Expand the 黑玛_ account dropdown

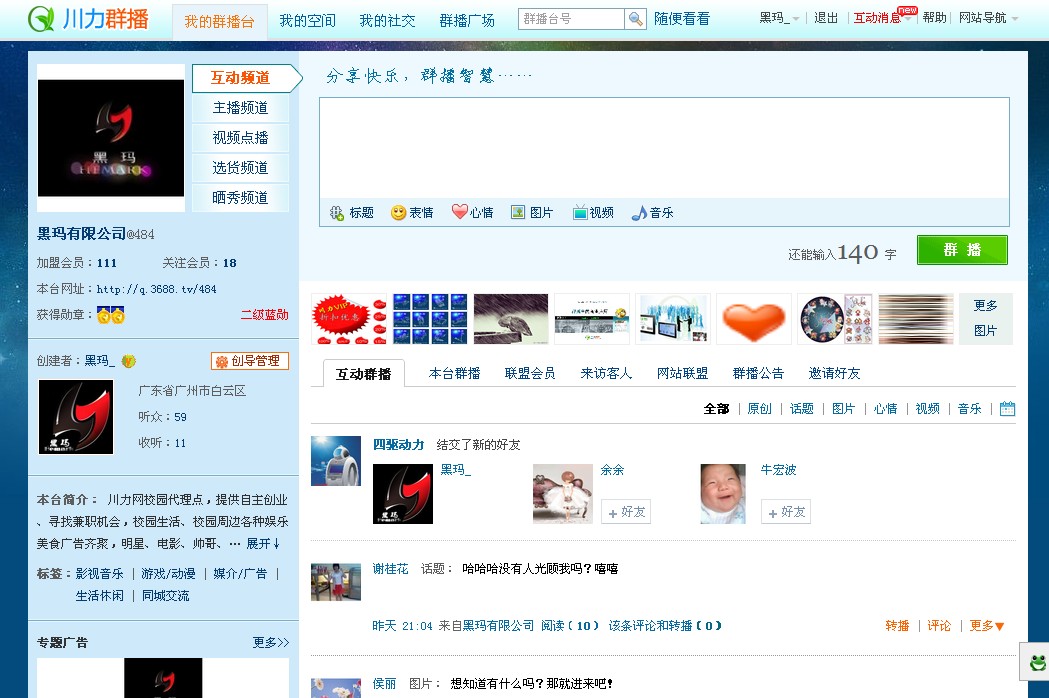click(779, 18)
